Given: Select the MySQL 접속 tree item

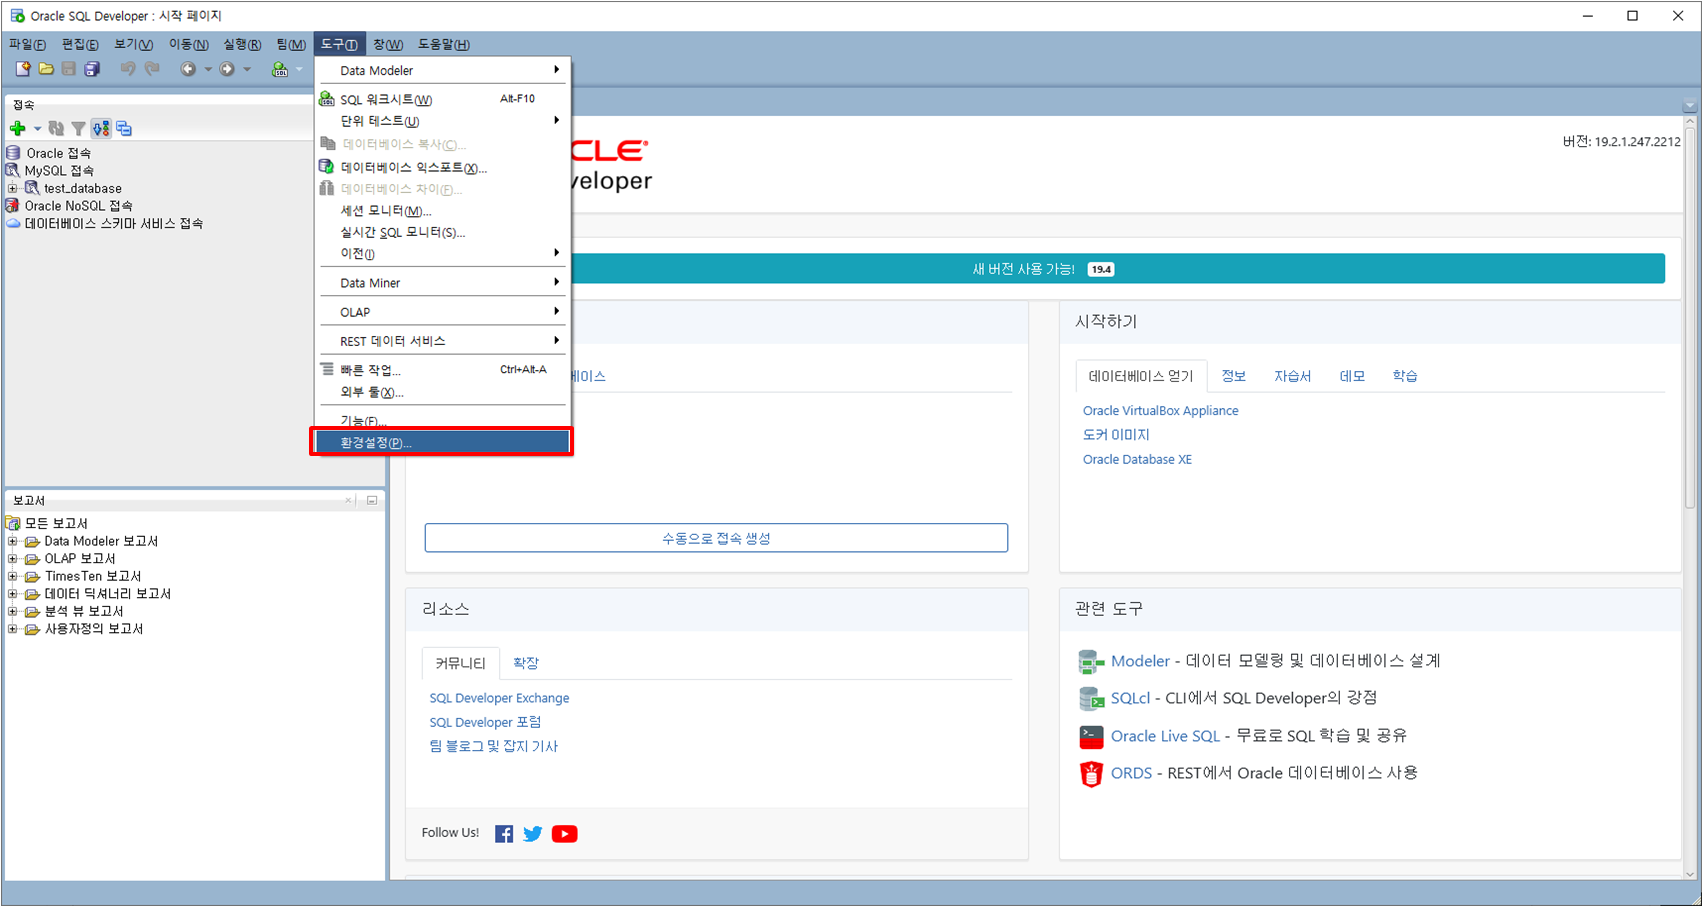Looking at the screenshot, I should click(59, 171).
